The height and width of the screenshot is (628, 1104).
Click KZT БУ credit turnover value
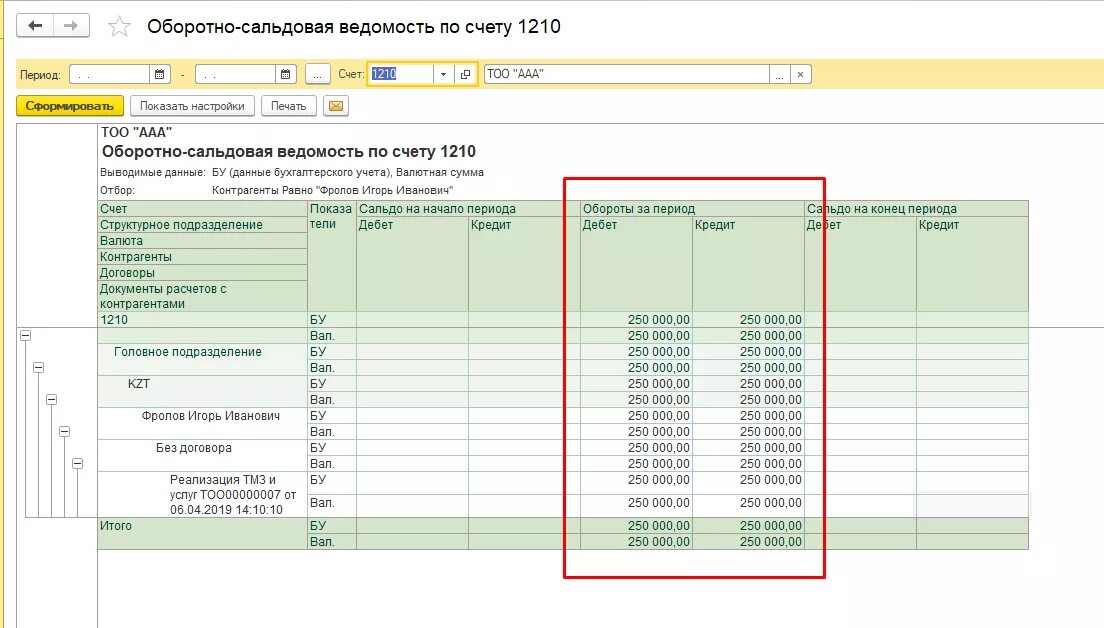click(x=748, y=384)
